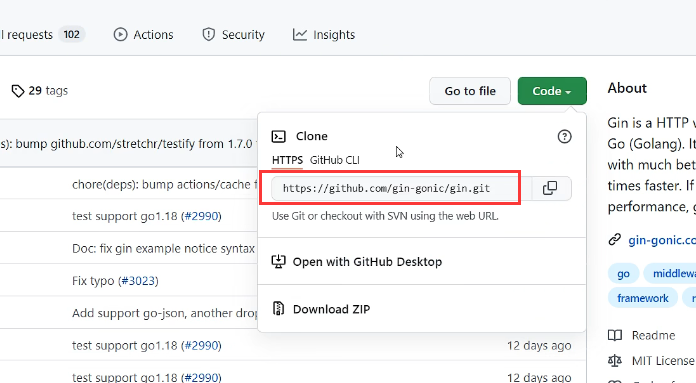
Task: Expand the green Code dropdown
Action: pos(552,91)
